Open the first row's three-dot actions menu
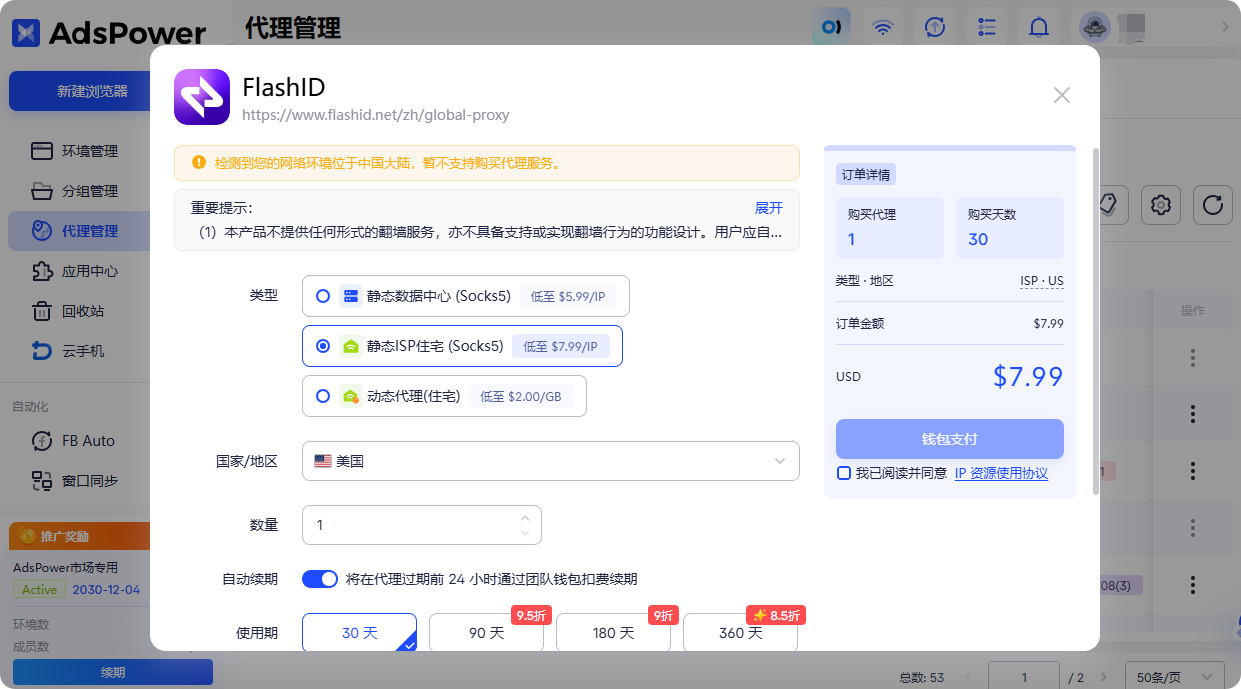Screen dimensions: 1241x689 coord(1192,357)
